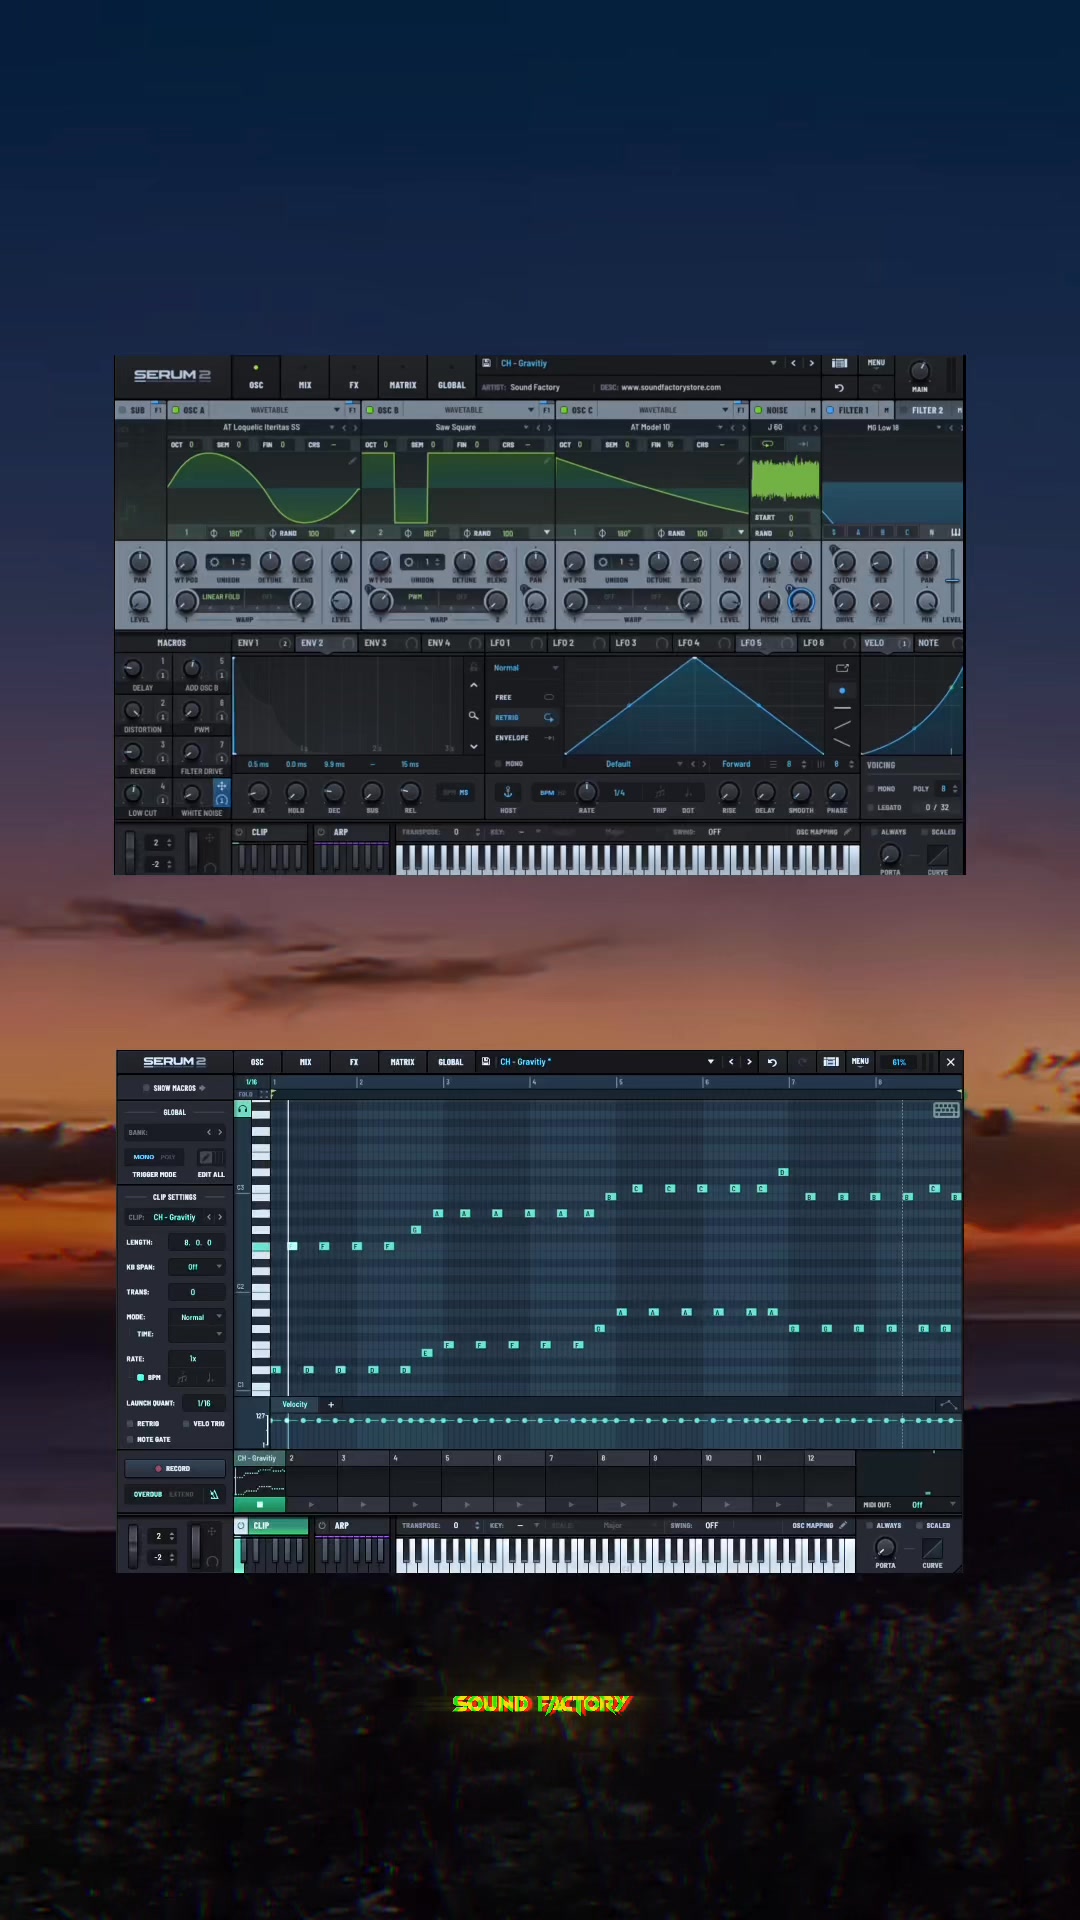Enable the Note Gate checkbox

[130, 1439]
